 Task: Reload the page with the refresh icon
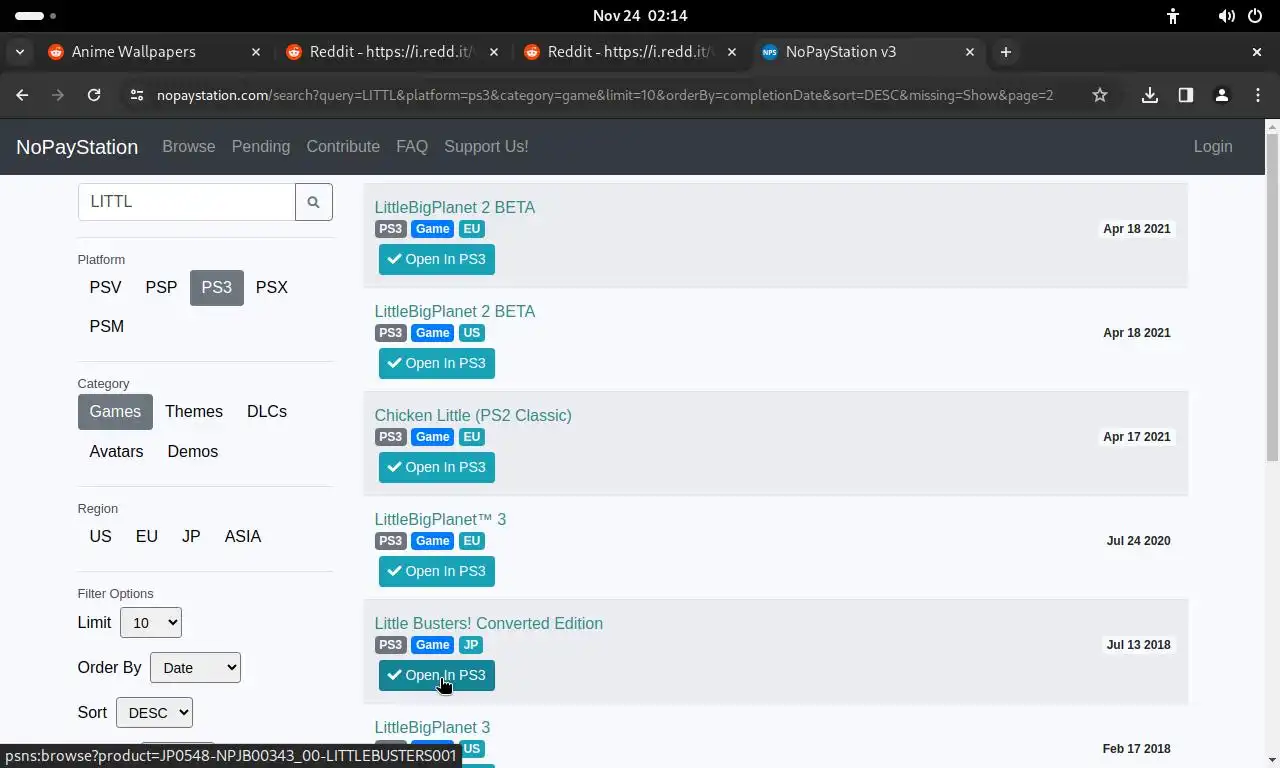(94, 95)
